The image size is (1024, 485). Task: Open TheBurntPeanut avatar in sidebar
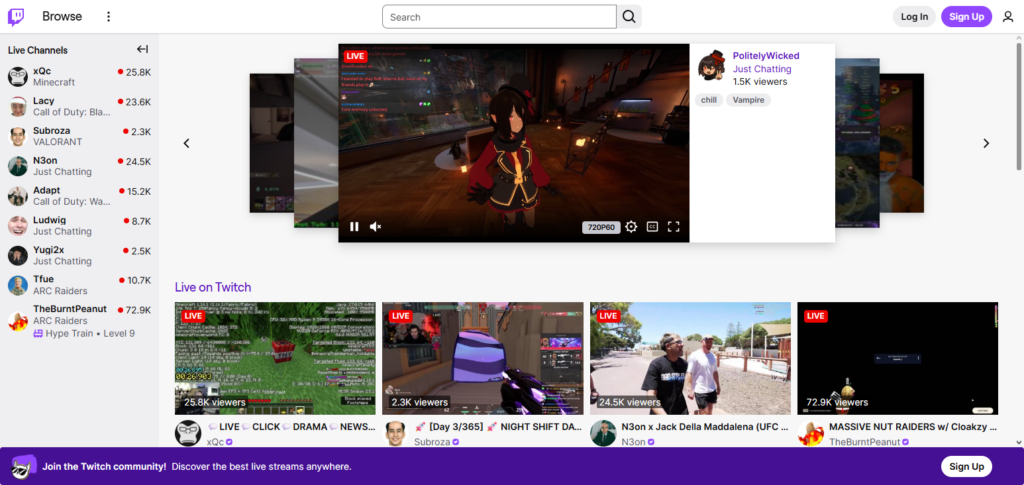18,321
